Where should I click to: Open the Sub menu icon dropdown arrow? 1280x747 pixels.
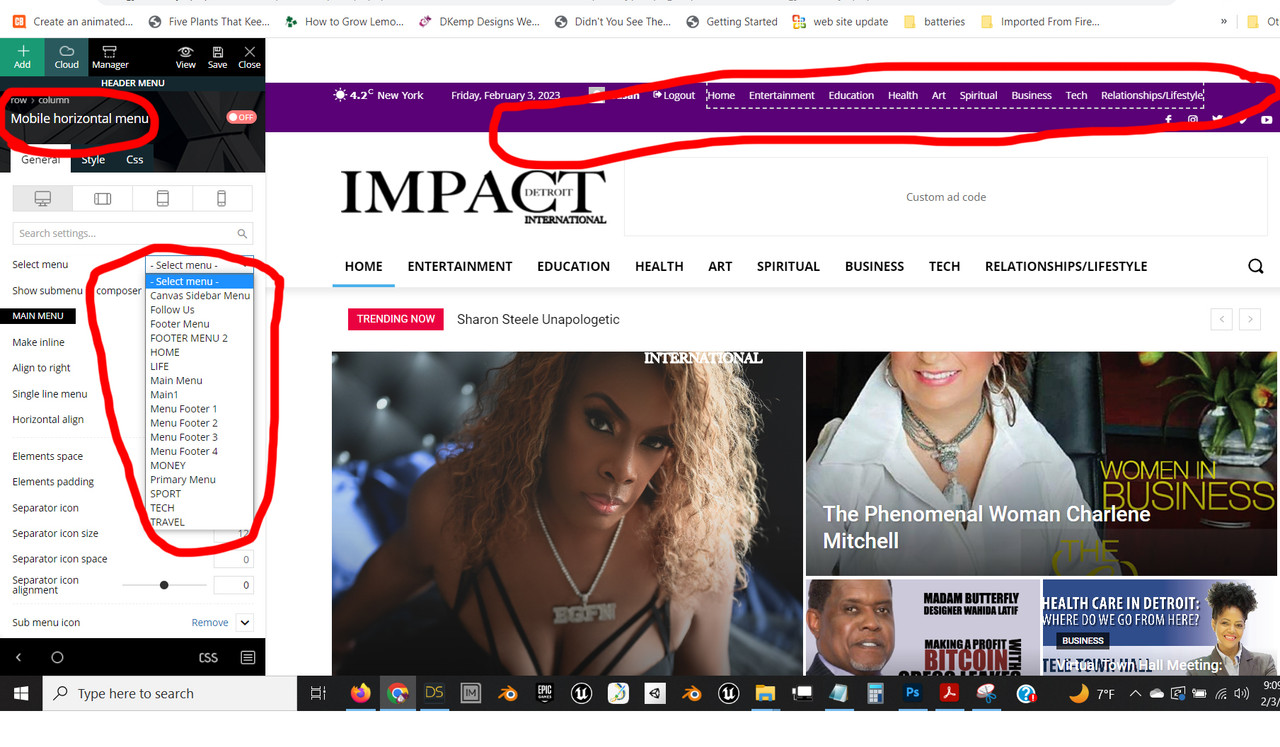click(x=245, y=622)
